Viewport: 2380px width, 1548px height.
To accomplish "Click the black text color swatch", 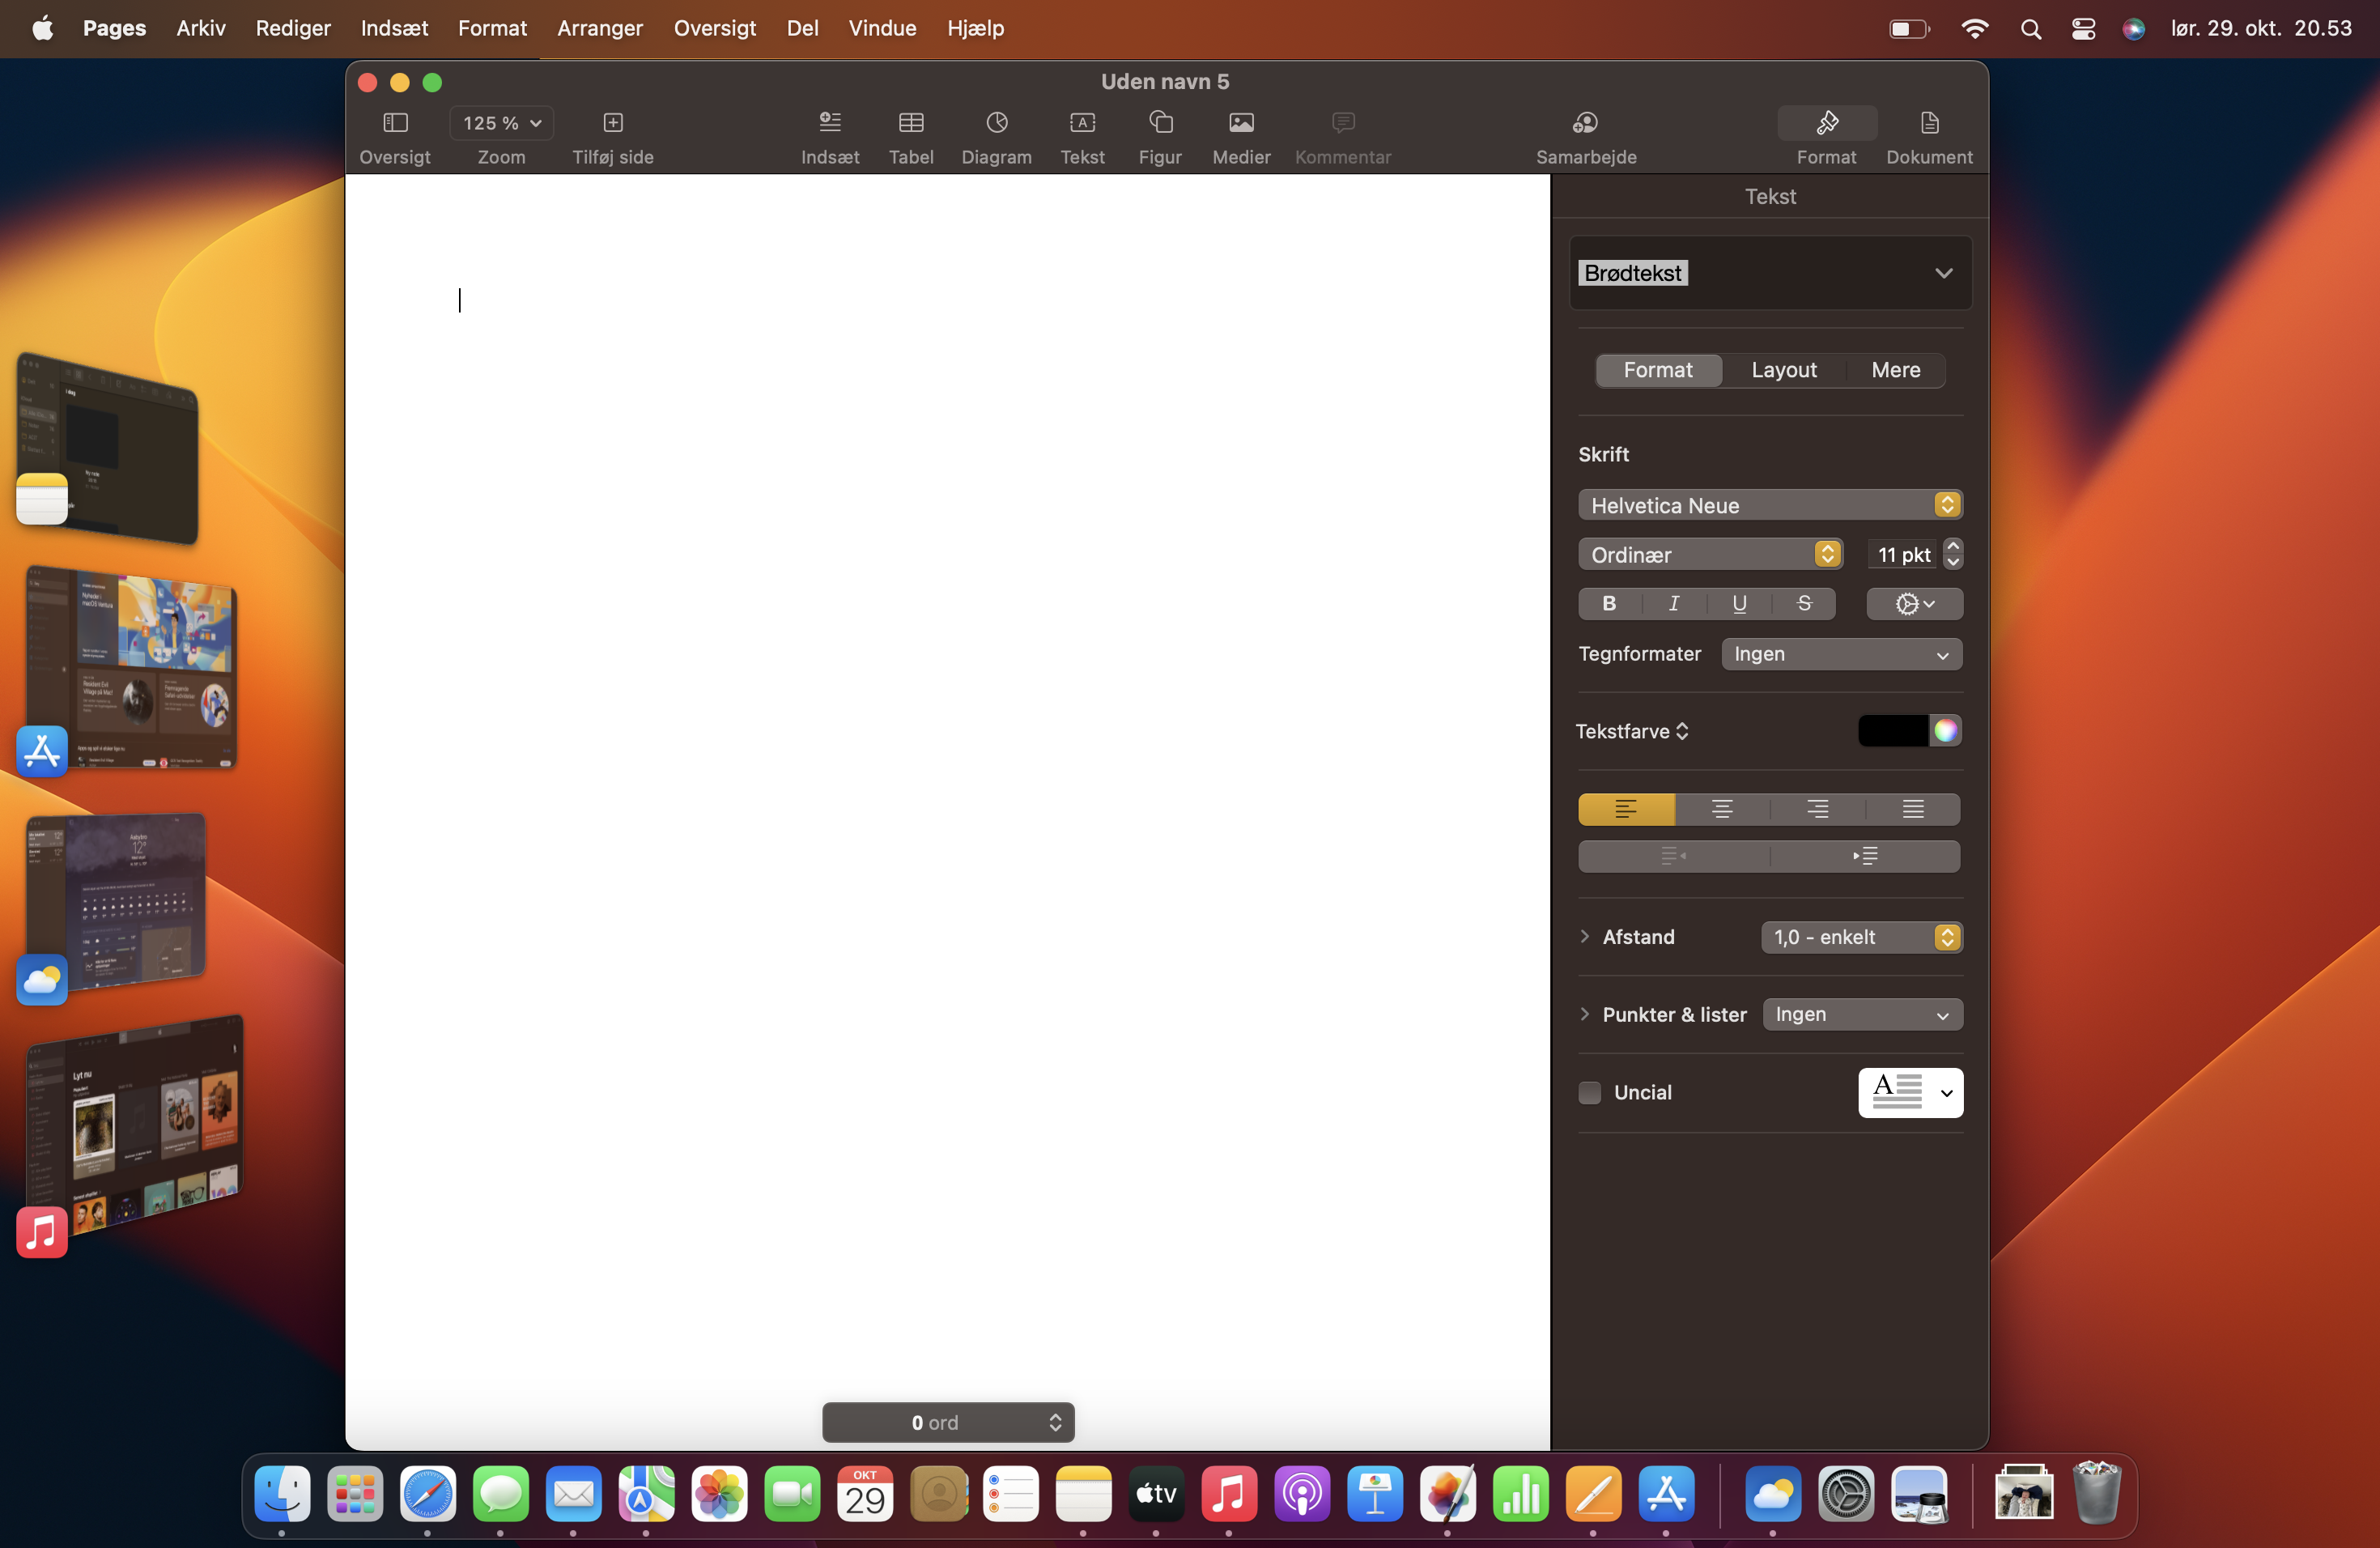I will [1892, 731].
